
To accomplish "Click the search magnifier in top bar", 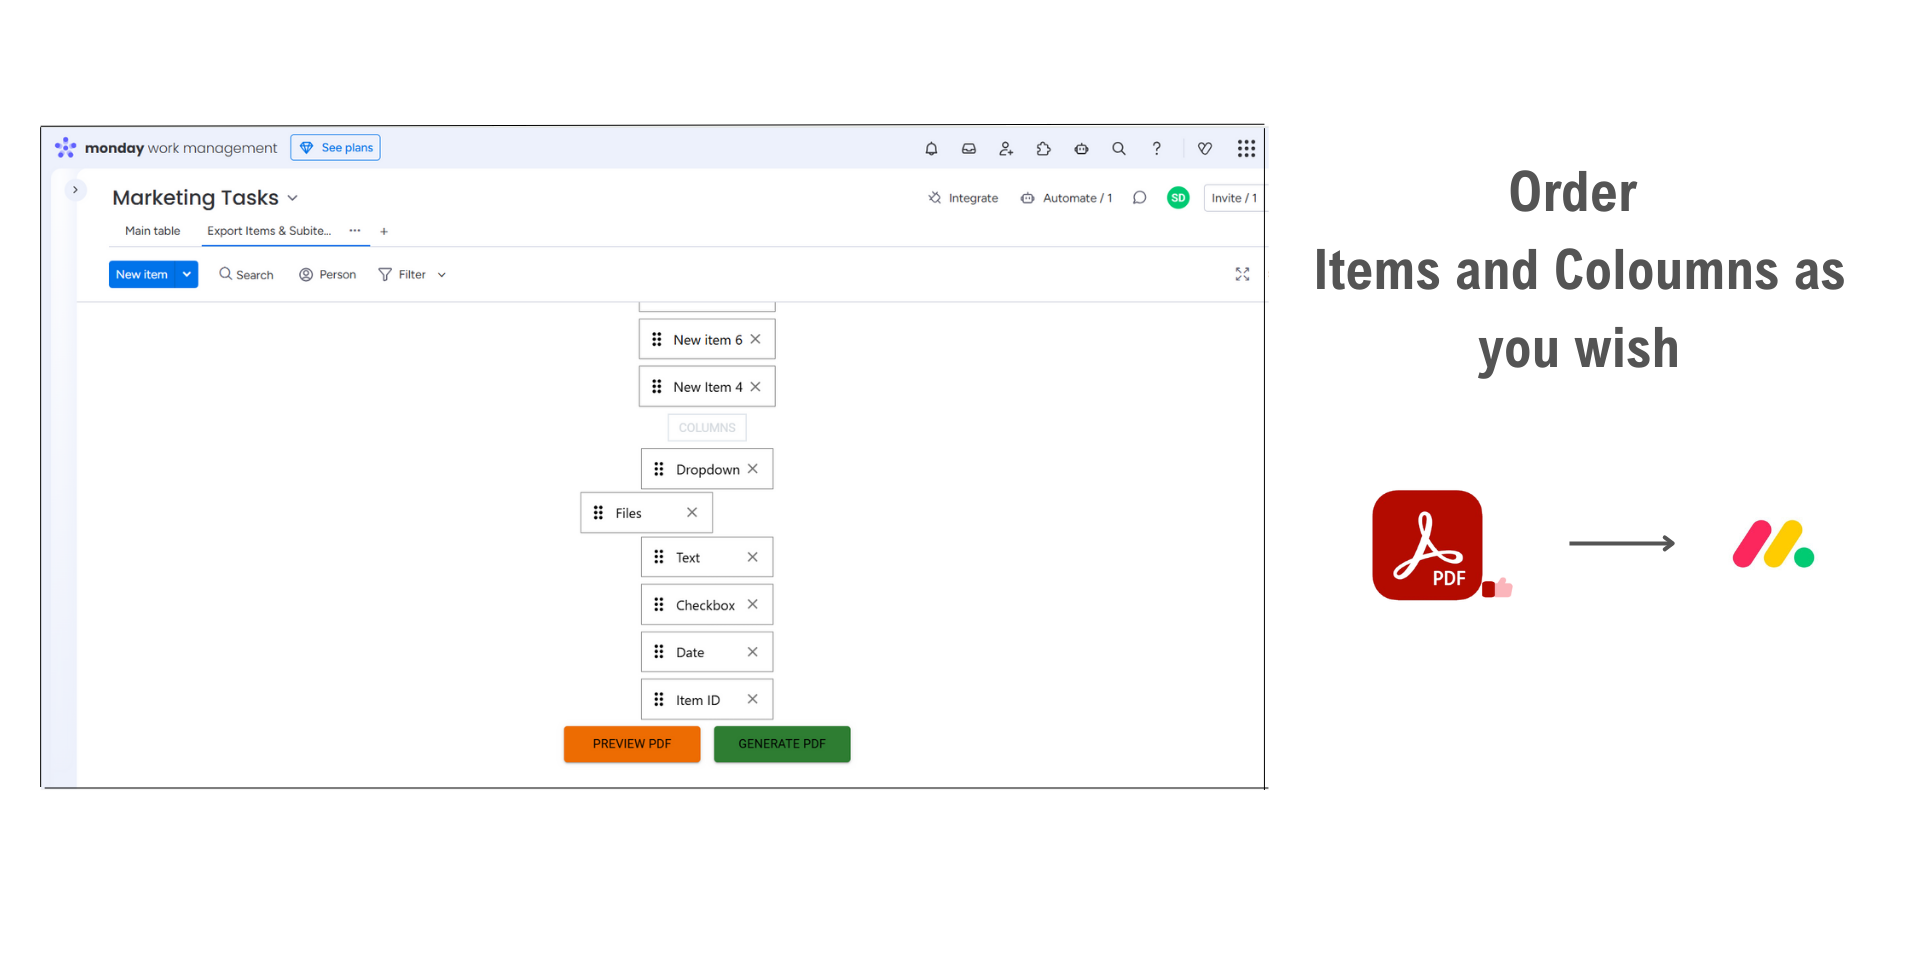I will pyautogui.click(x=1119, y=149).
